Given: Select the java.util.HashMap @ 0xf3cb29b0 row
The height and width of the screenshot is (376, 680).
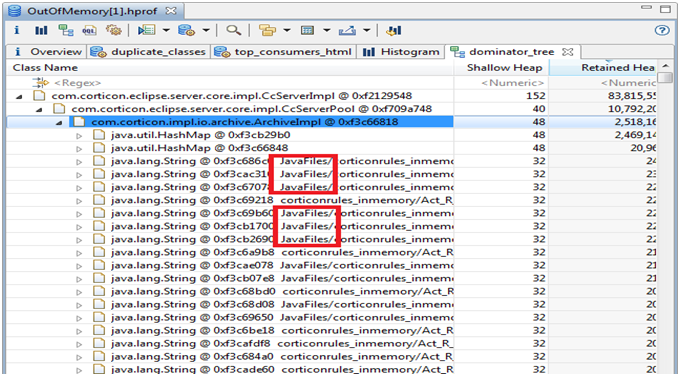Looking at the screenshot, I should [x=331, y=135].
